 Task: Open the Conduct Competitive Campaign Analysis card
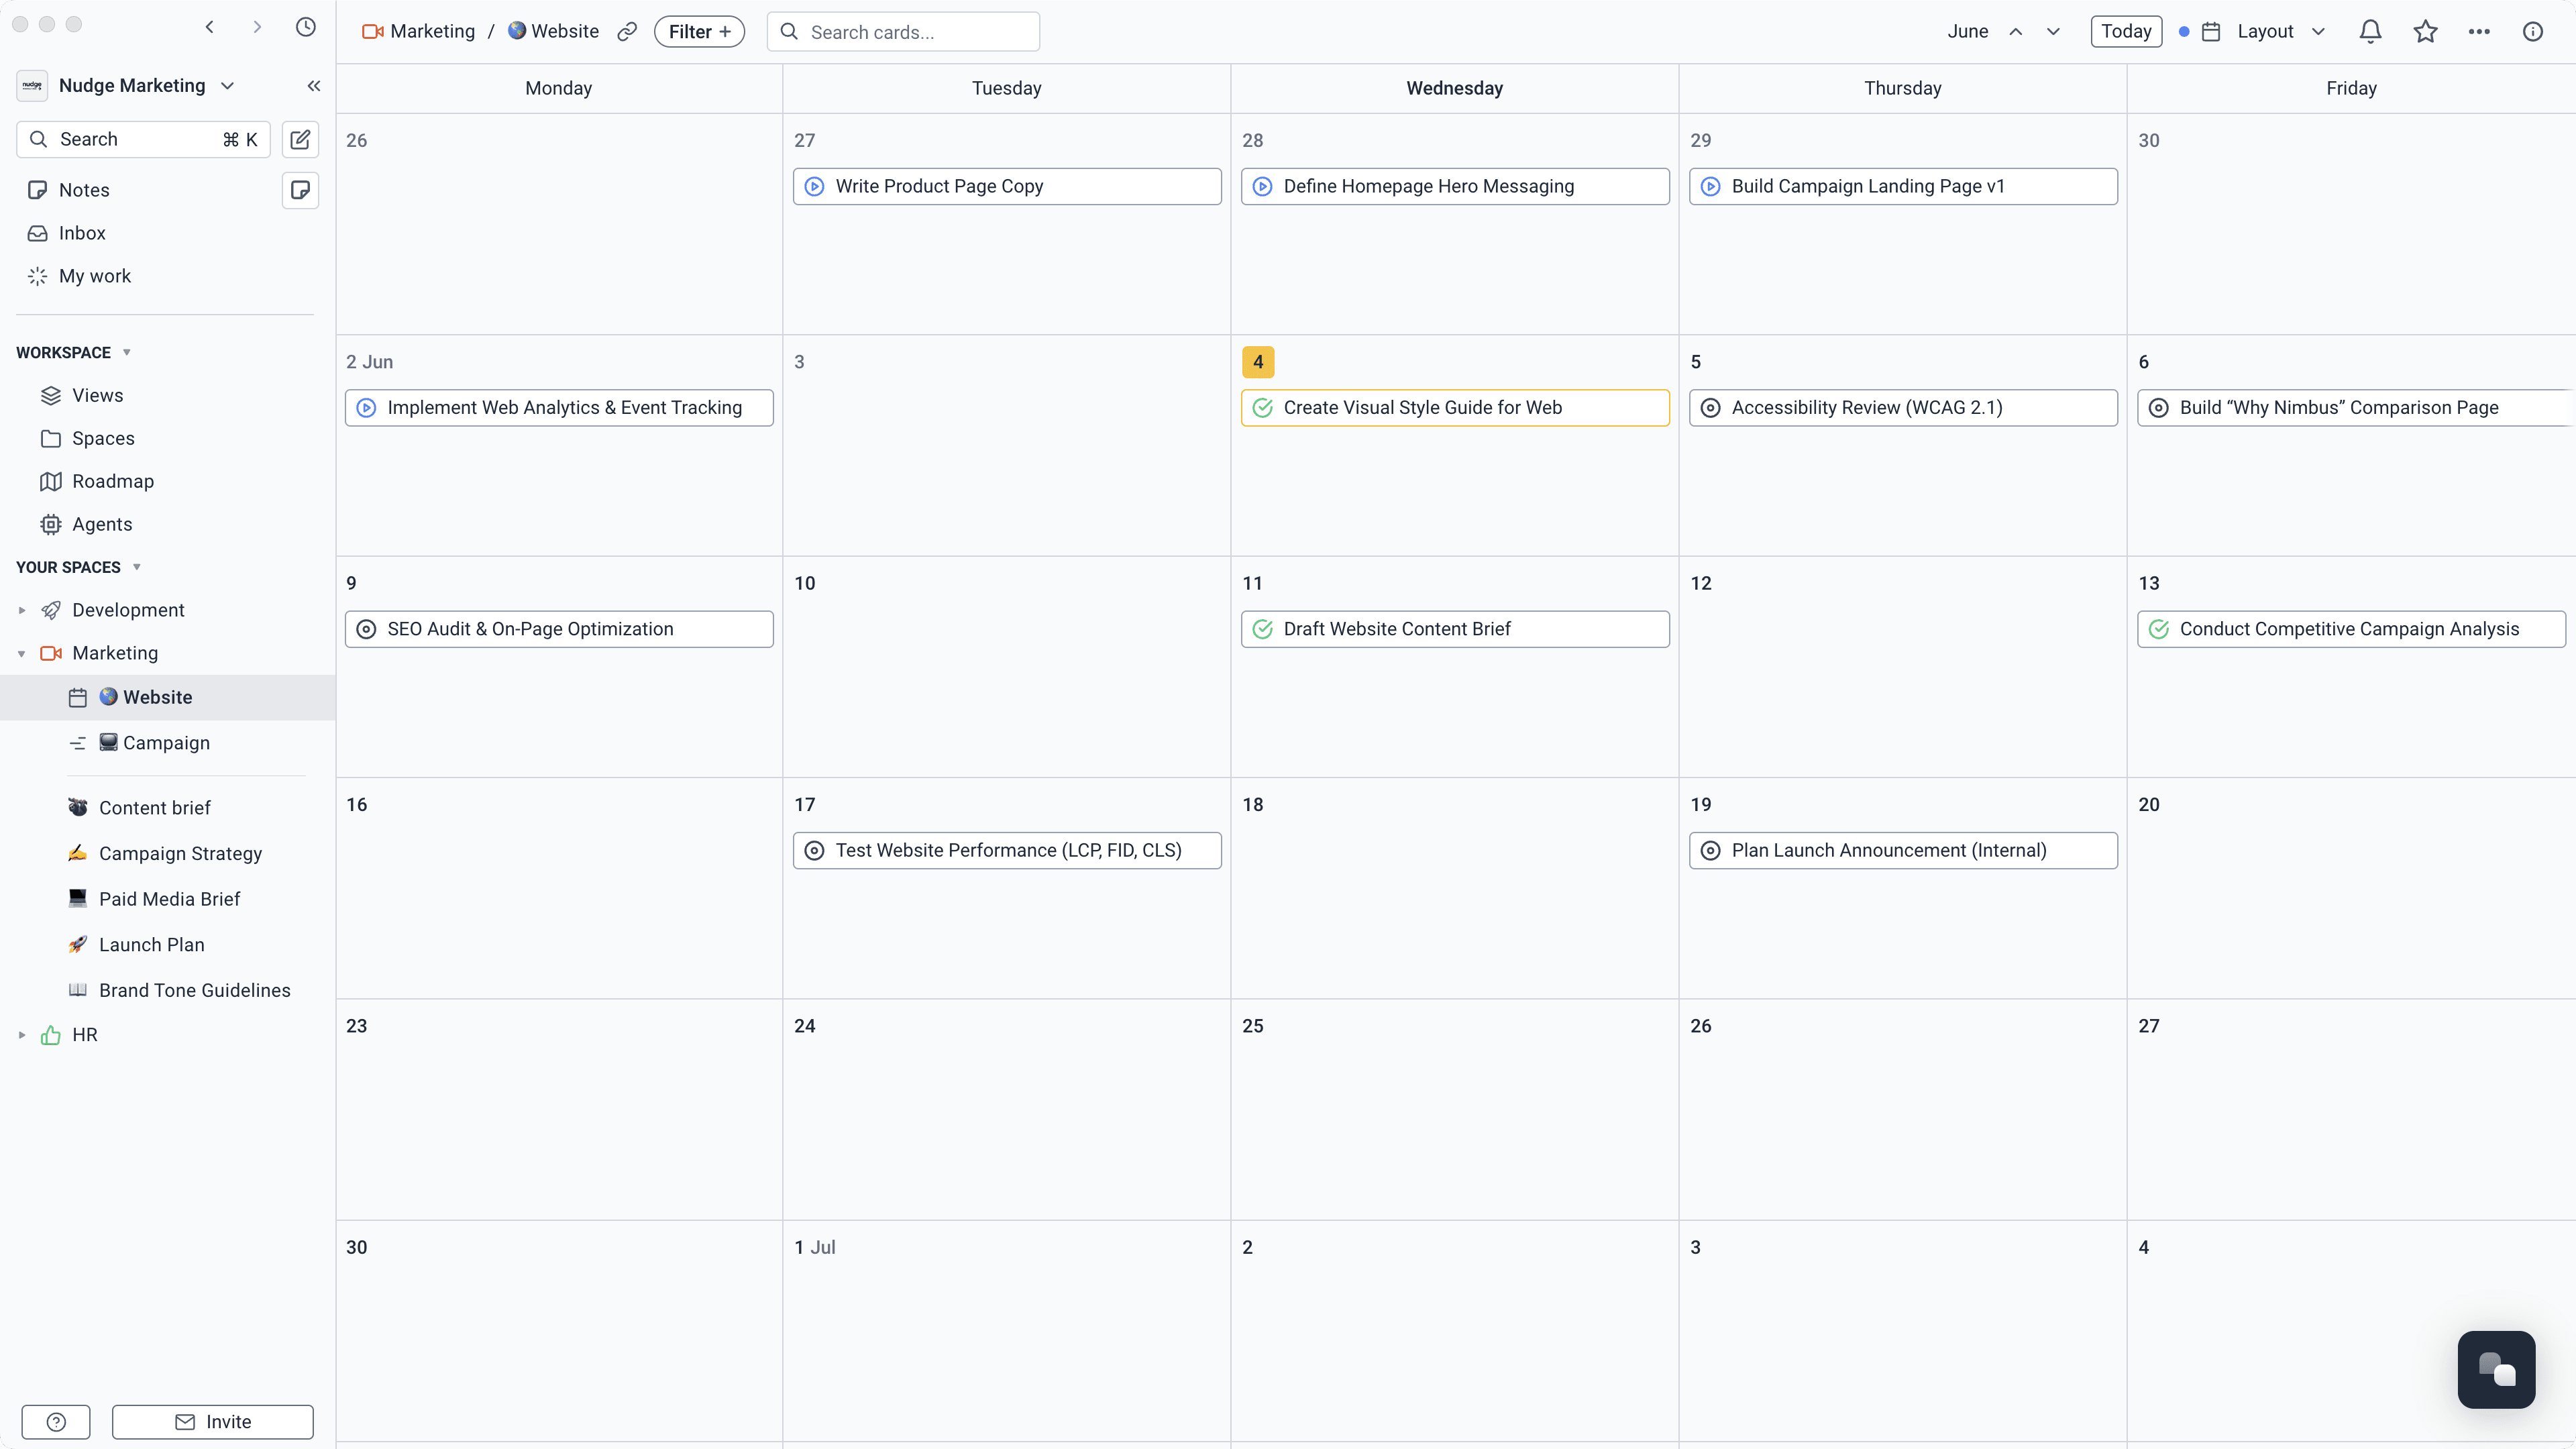2351,629
